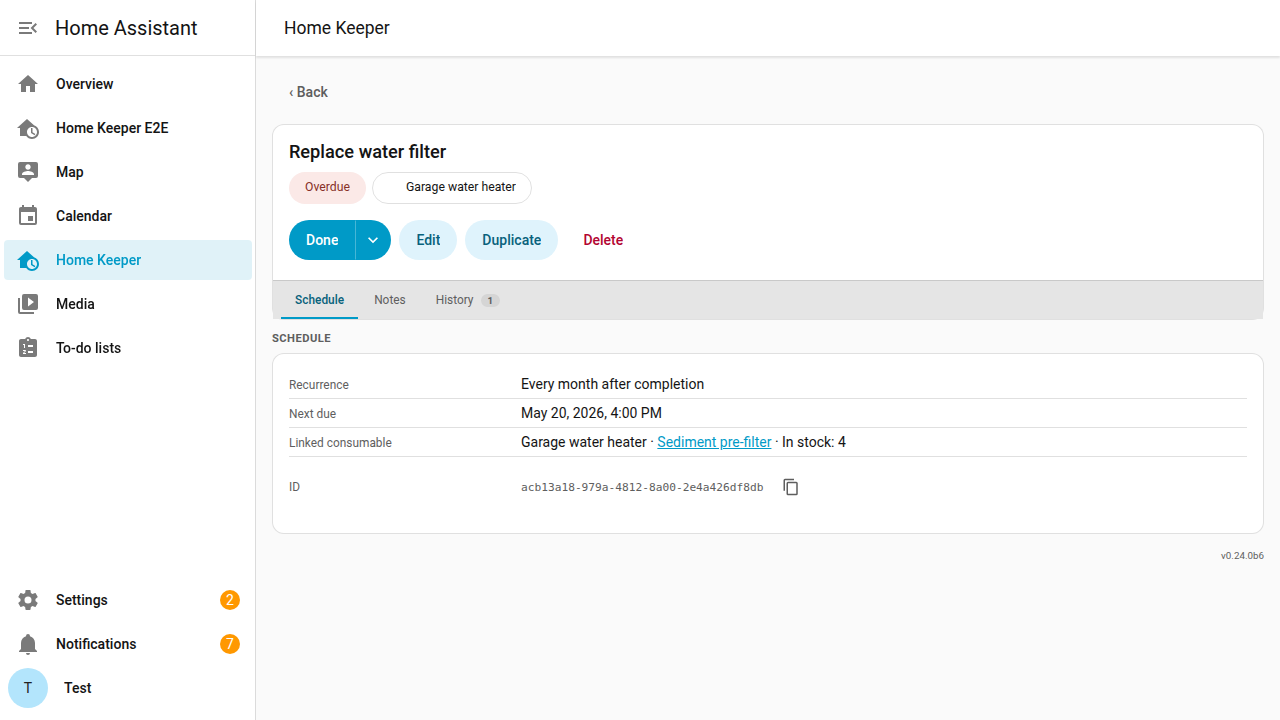Click the SCHEDULE section heading
This screenshot has width=1280, height=720.
(301, 338)
